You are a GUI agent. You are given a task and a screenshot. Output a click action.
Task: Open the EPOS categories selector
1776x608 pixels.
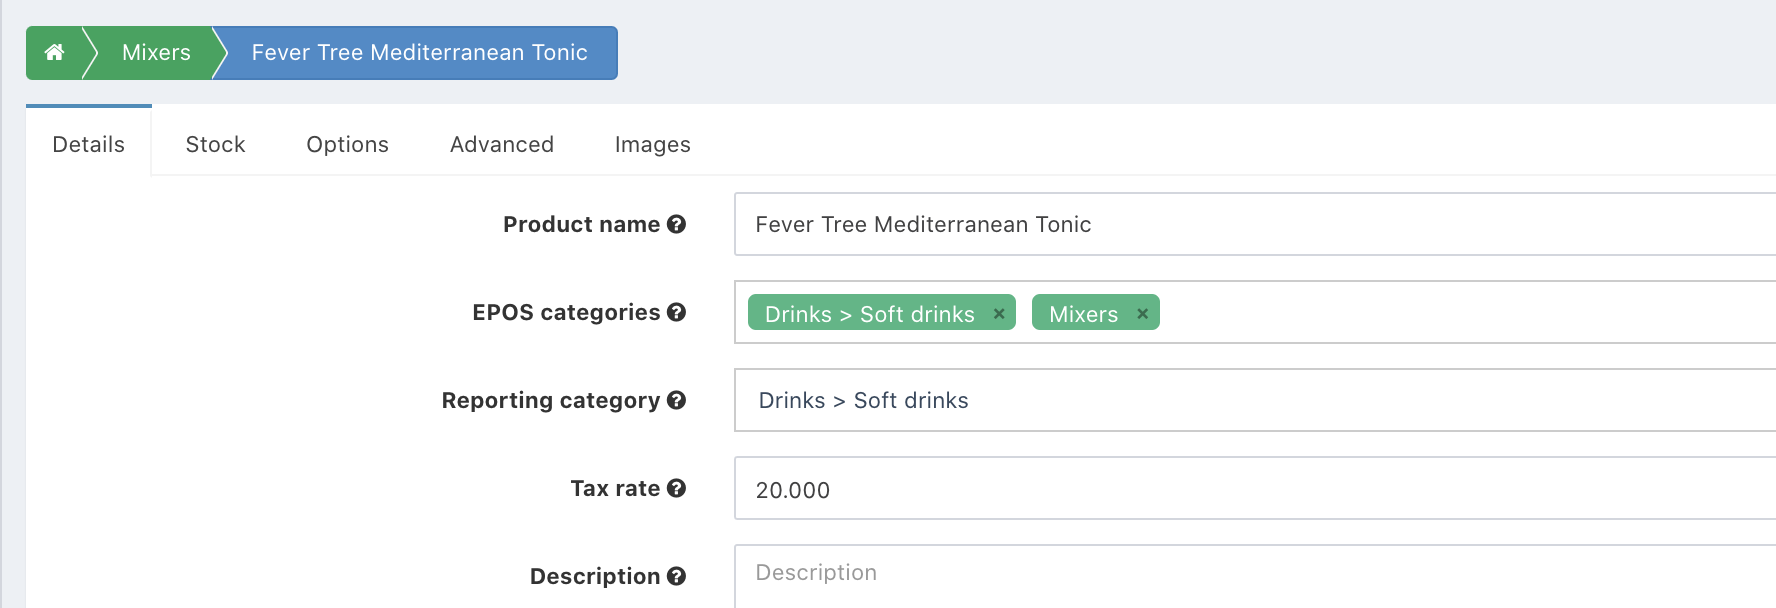click(x=1450, y=313)
